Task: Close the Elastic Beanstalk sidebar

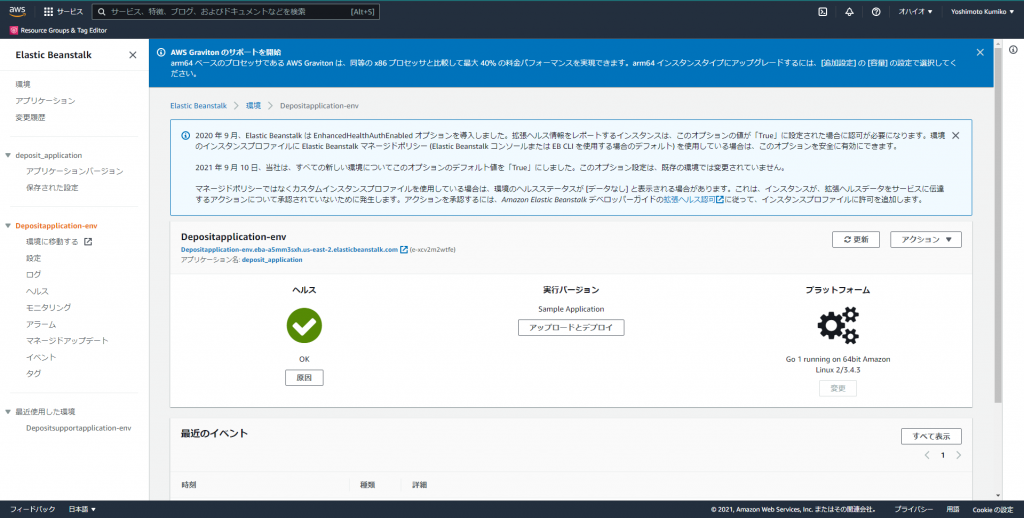Action: coord(133,55)
